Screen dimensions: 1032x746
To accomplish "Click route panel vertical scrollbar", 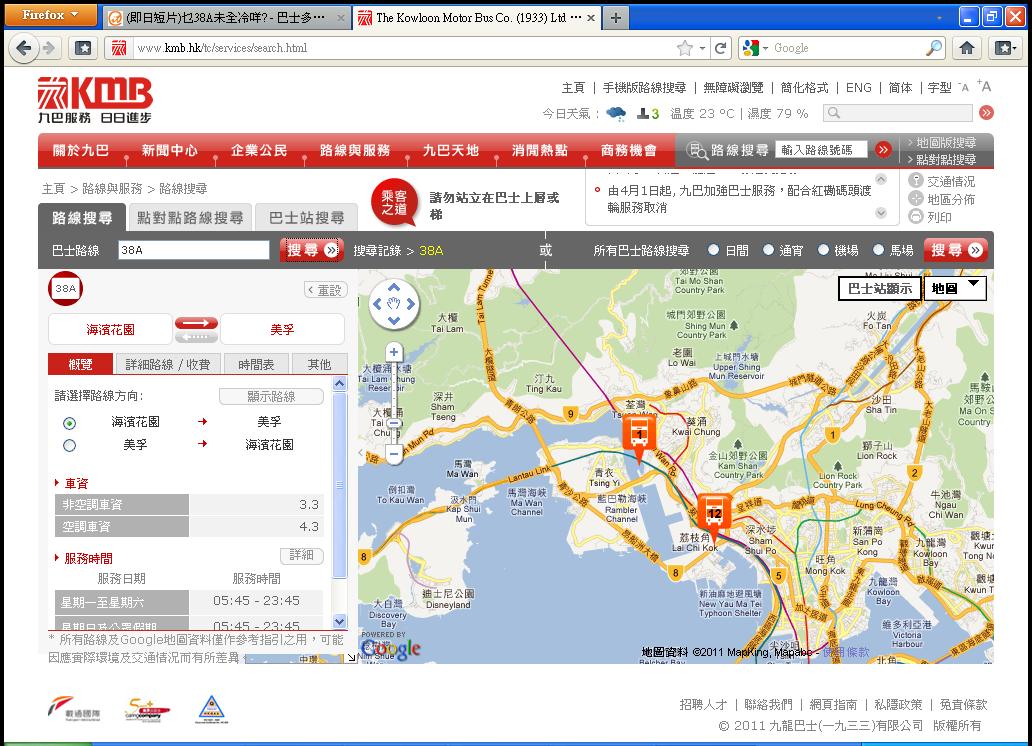I will point(340,484).
